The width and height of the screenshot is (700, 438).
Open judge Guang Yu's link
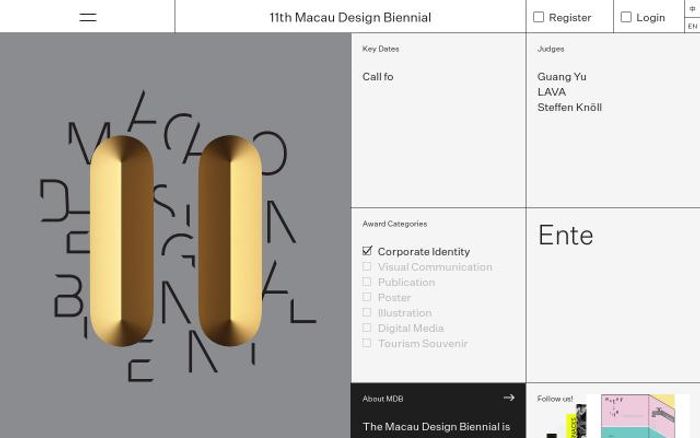tap(562, 77)
